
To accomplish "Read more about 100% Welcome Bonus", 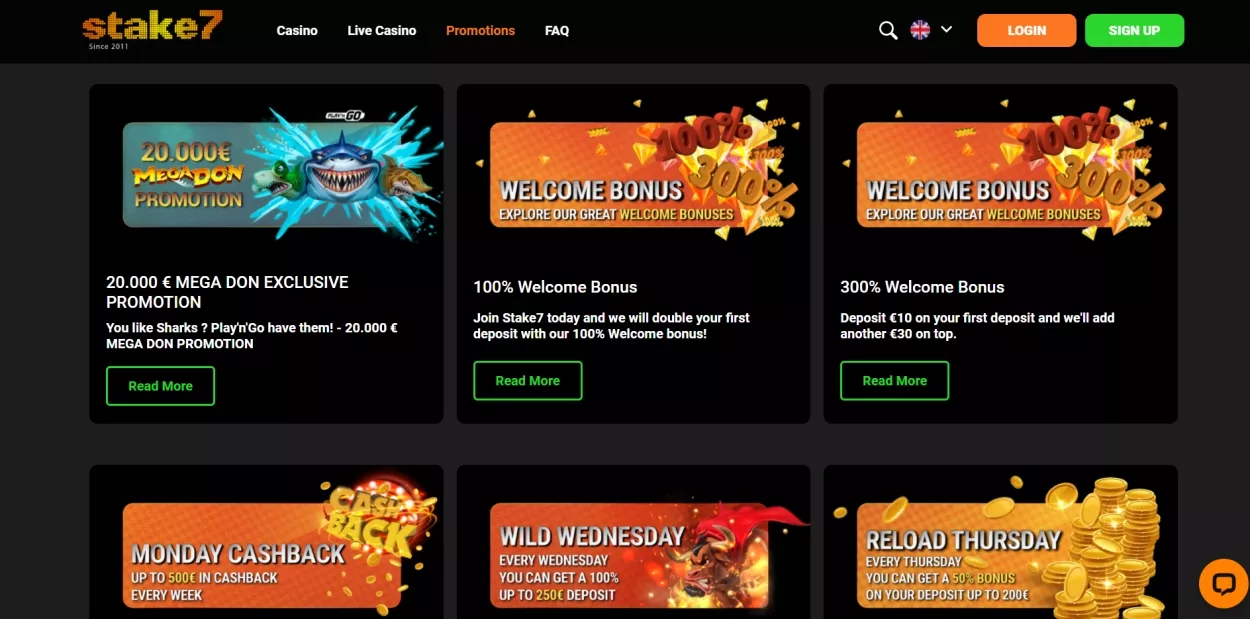I will click(527, 381).
